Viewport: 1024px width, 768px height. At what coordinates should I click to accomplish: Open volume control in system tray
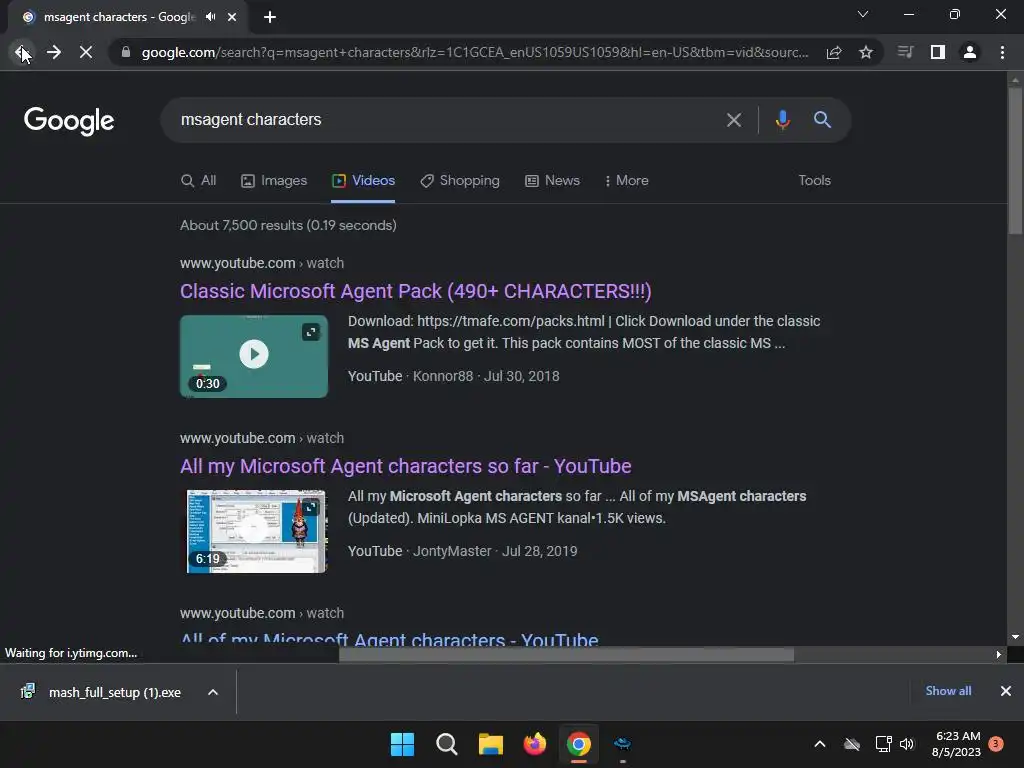(907, 744)
